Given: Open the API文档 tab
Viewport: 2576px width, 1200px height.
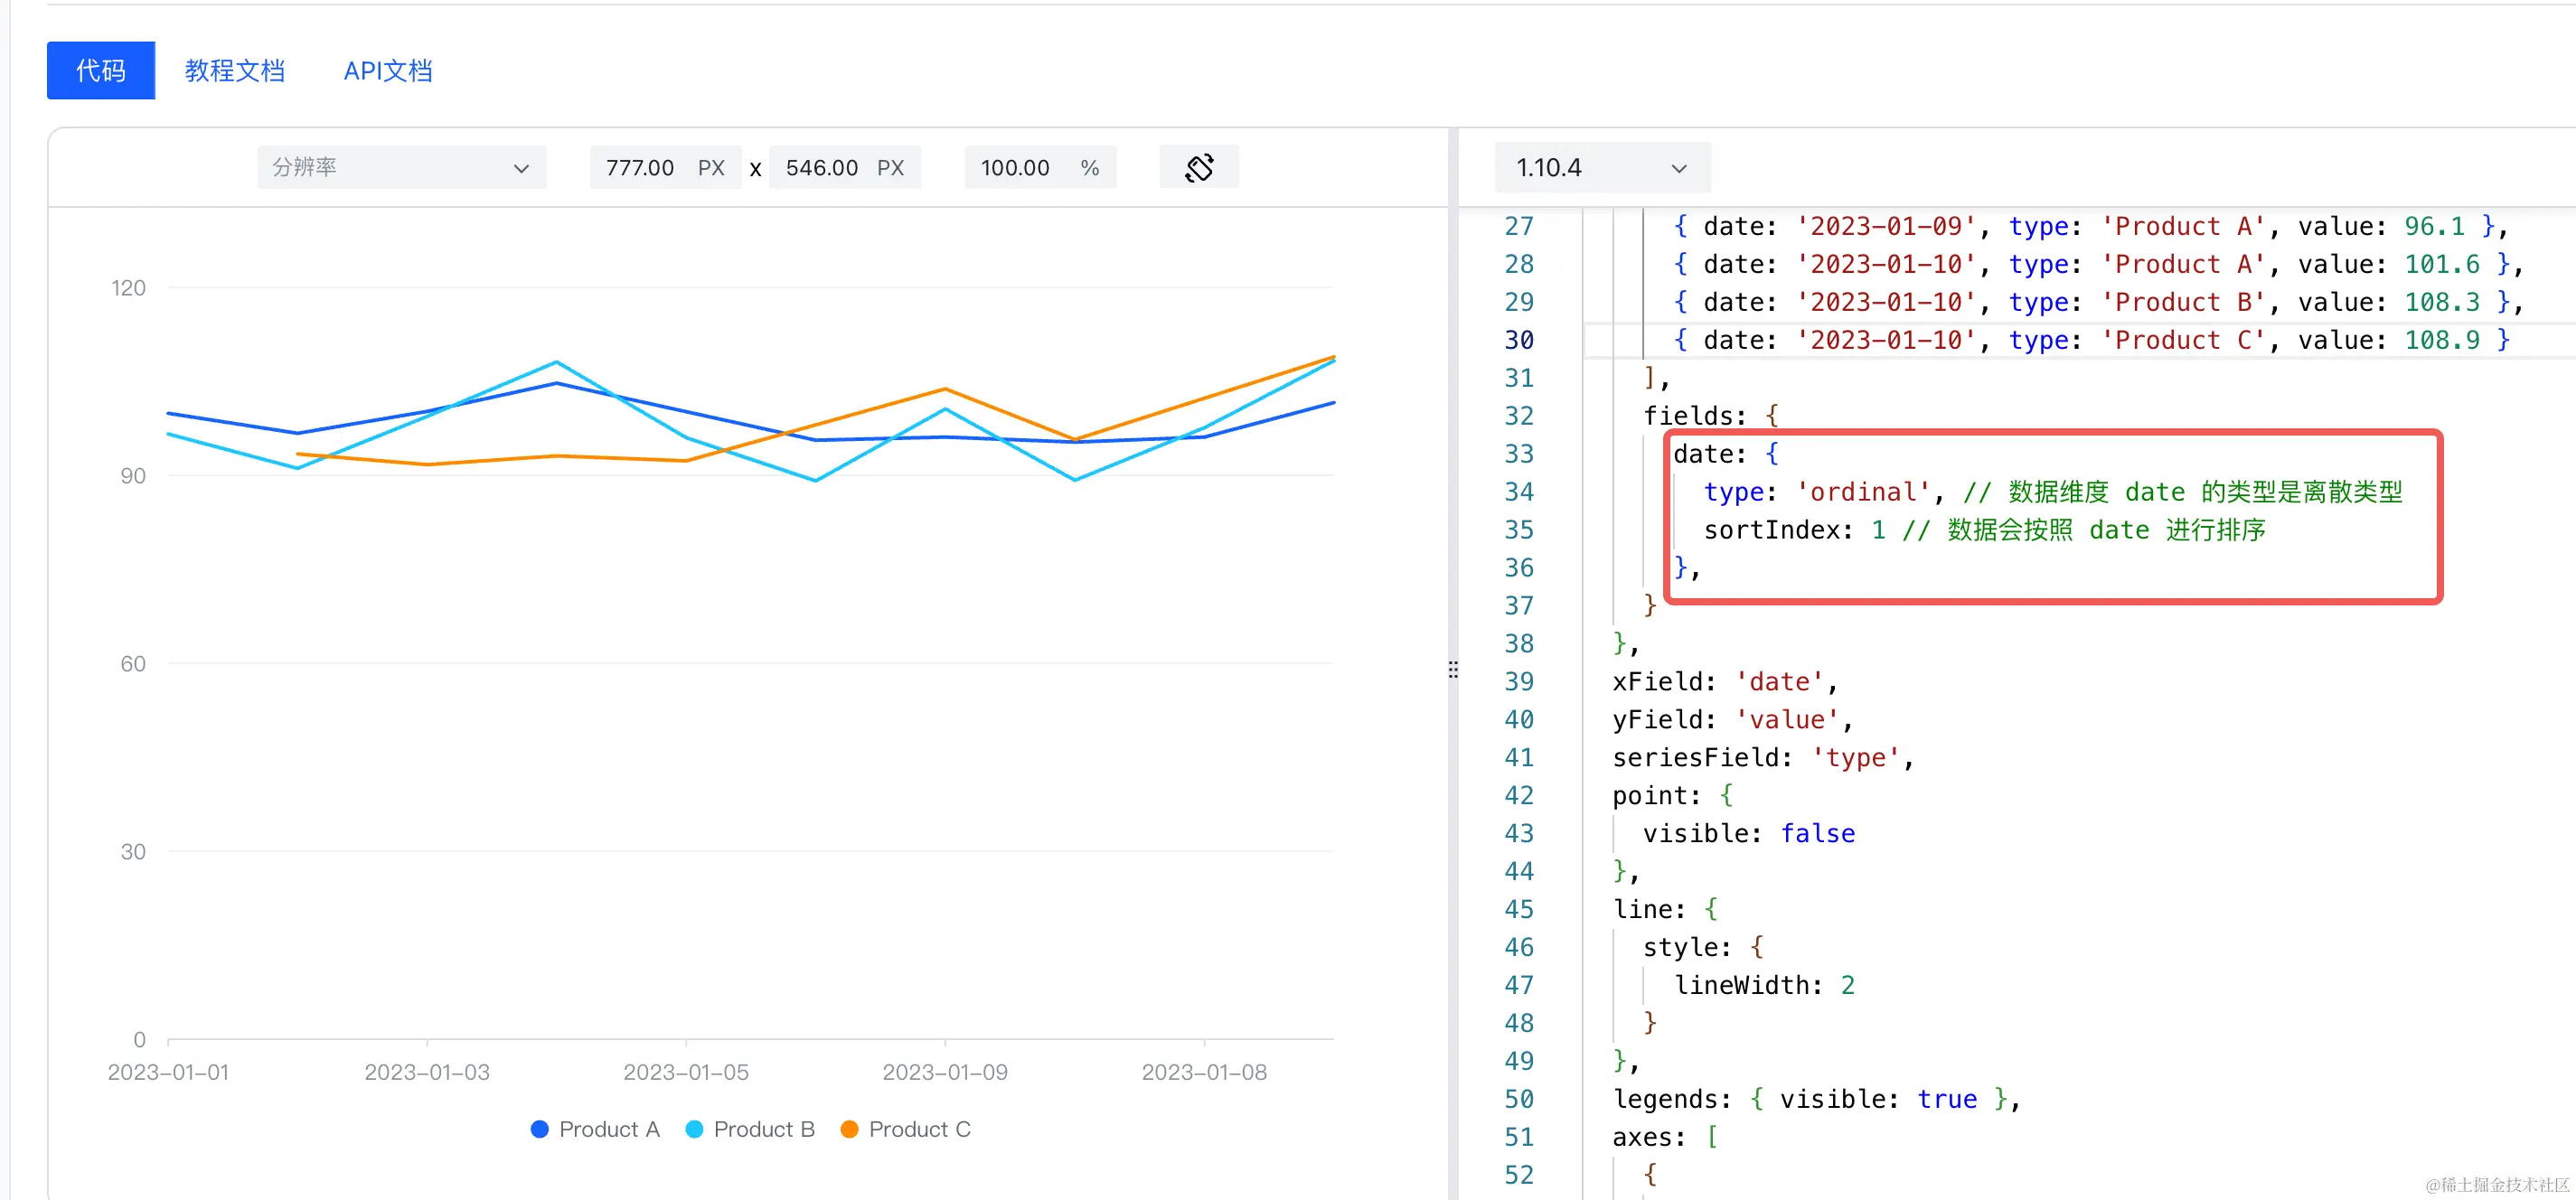Looking at the screenshot, I should click(388, 70).
